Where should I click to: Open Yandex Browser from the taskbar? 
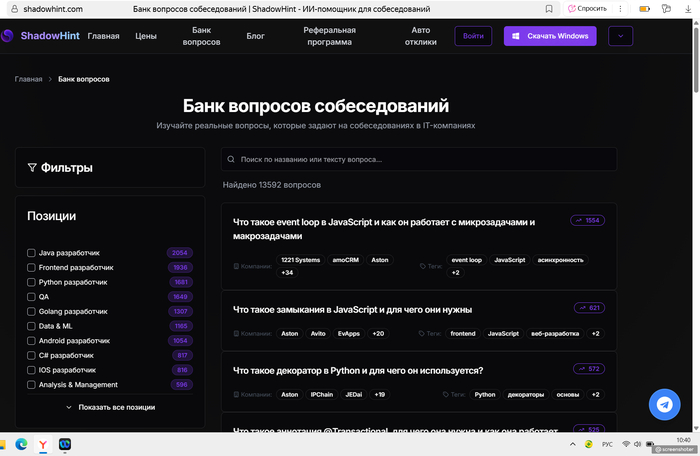[43, 443]
